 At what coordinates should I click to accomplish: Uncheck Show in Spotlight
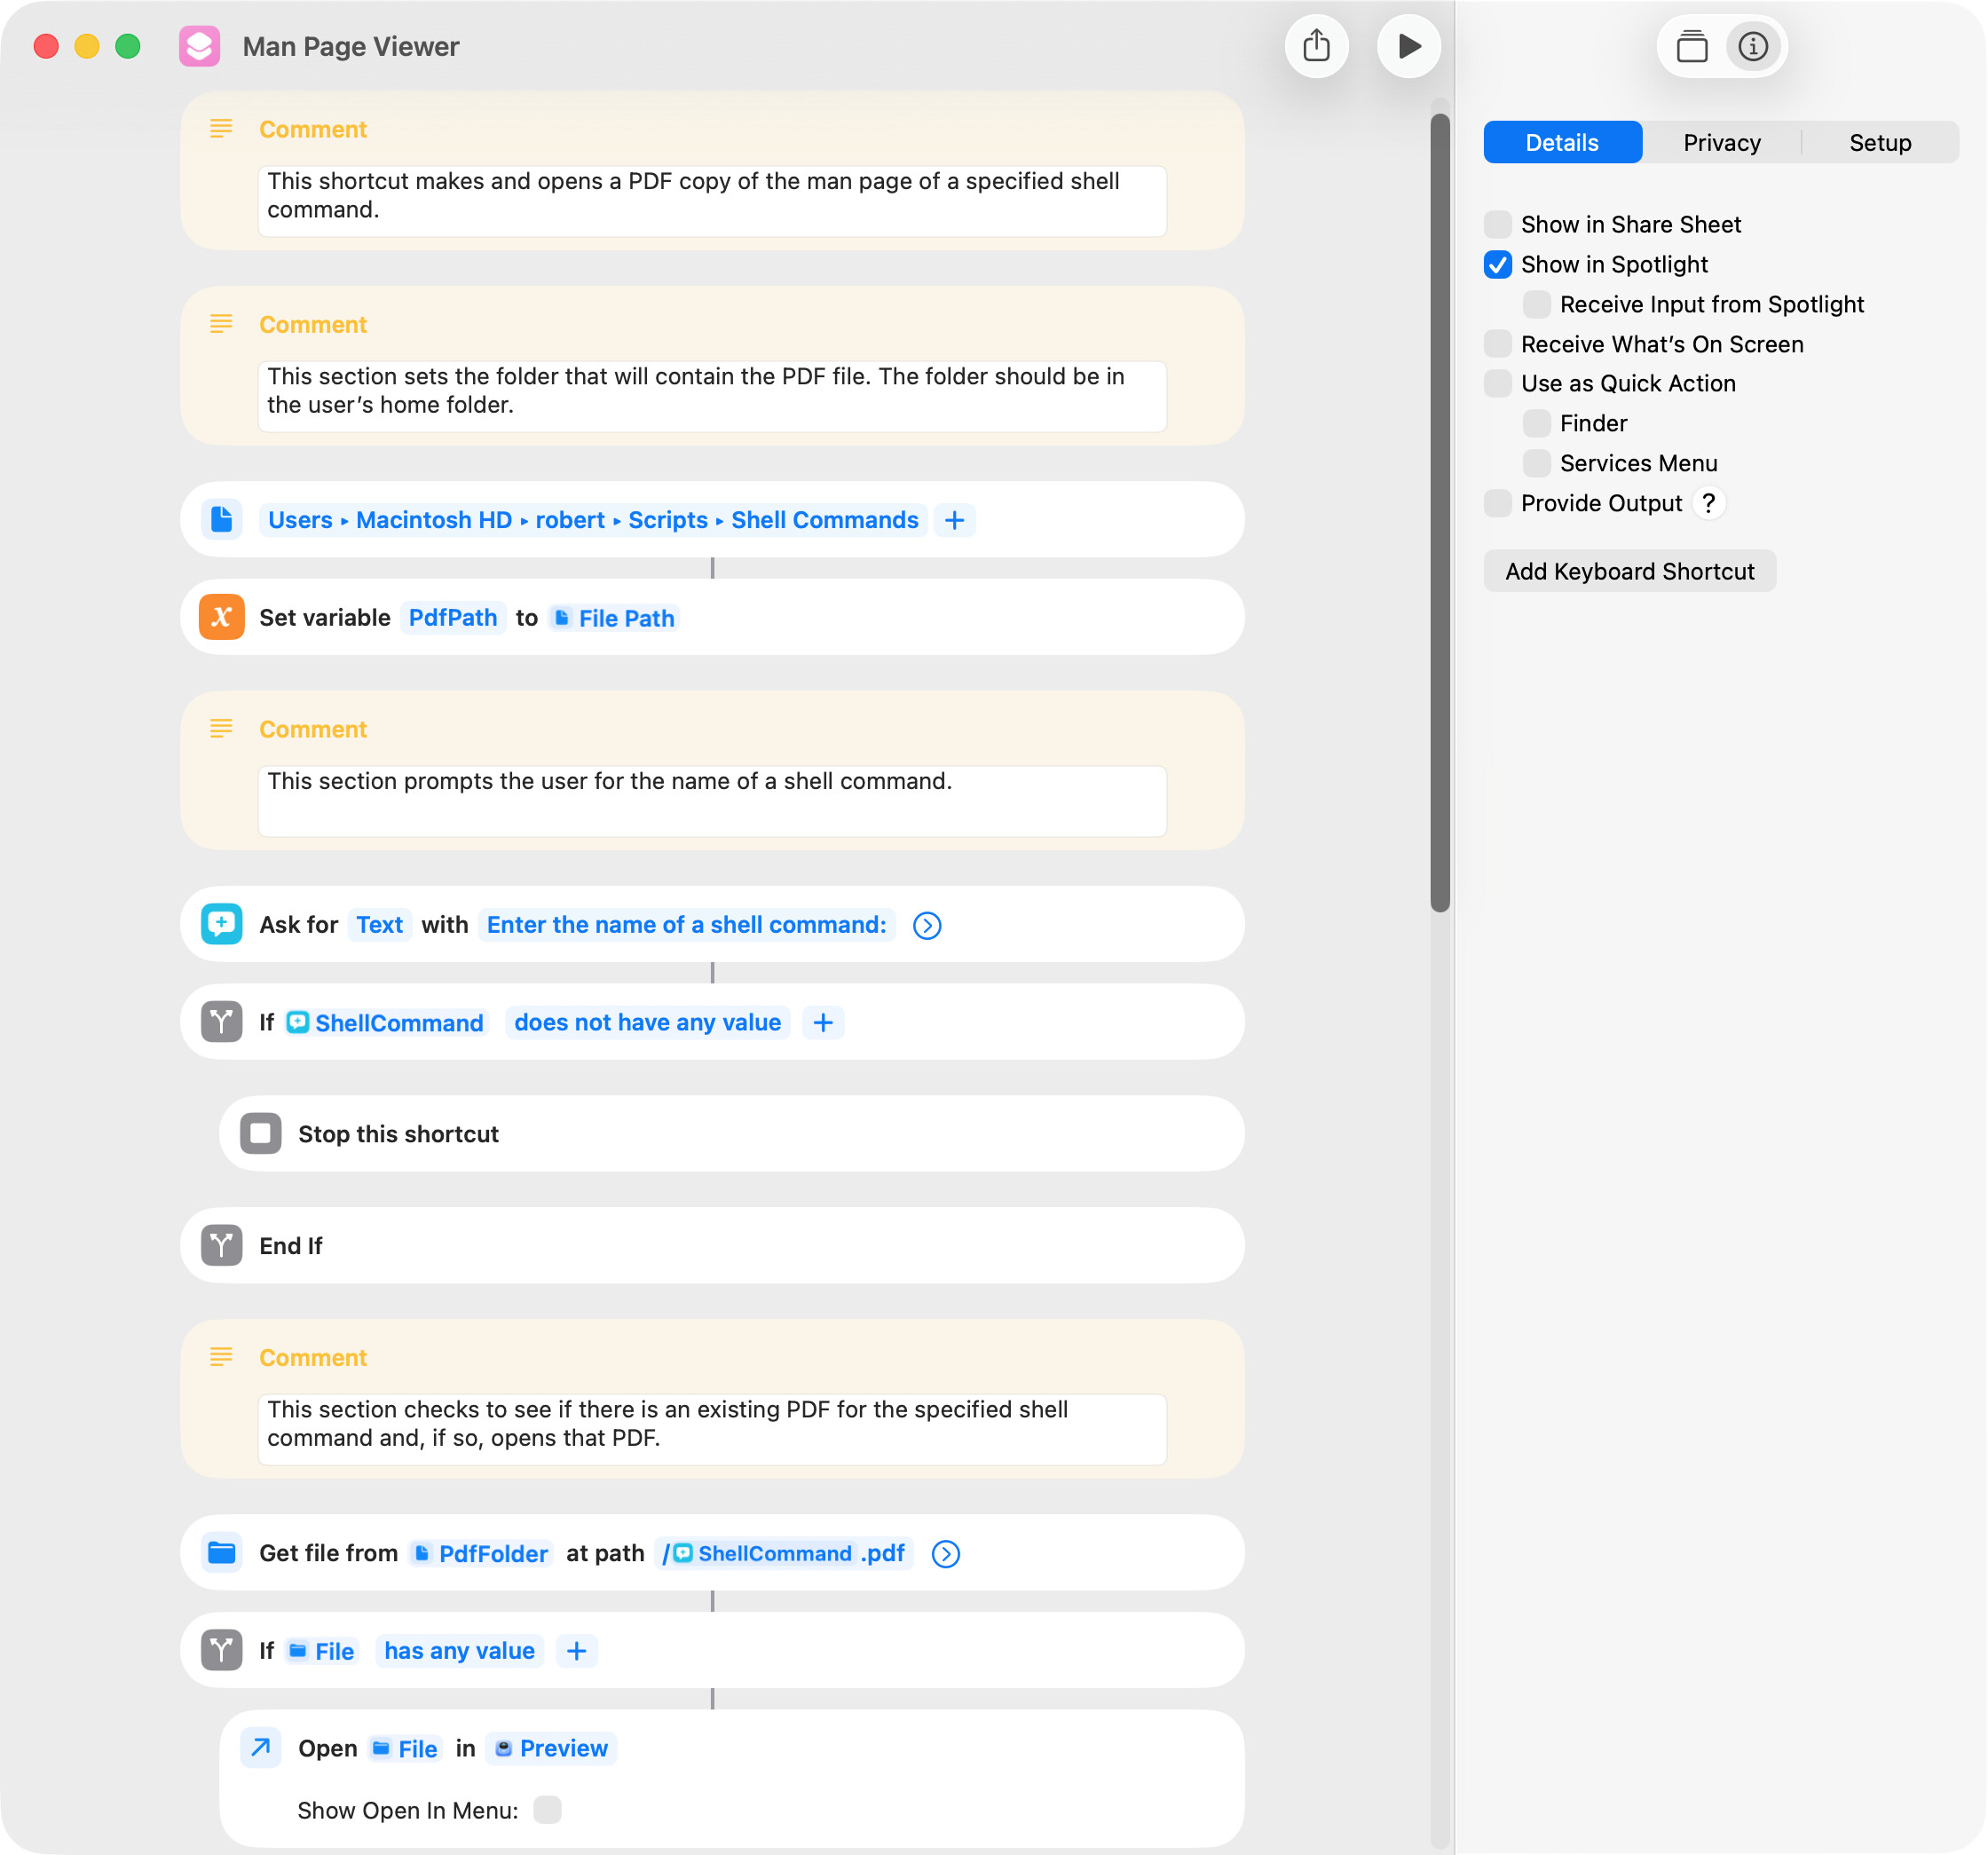tap(1497, 264)
